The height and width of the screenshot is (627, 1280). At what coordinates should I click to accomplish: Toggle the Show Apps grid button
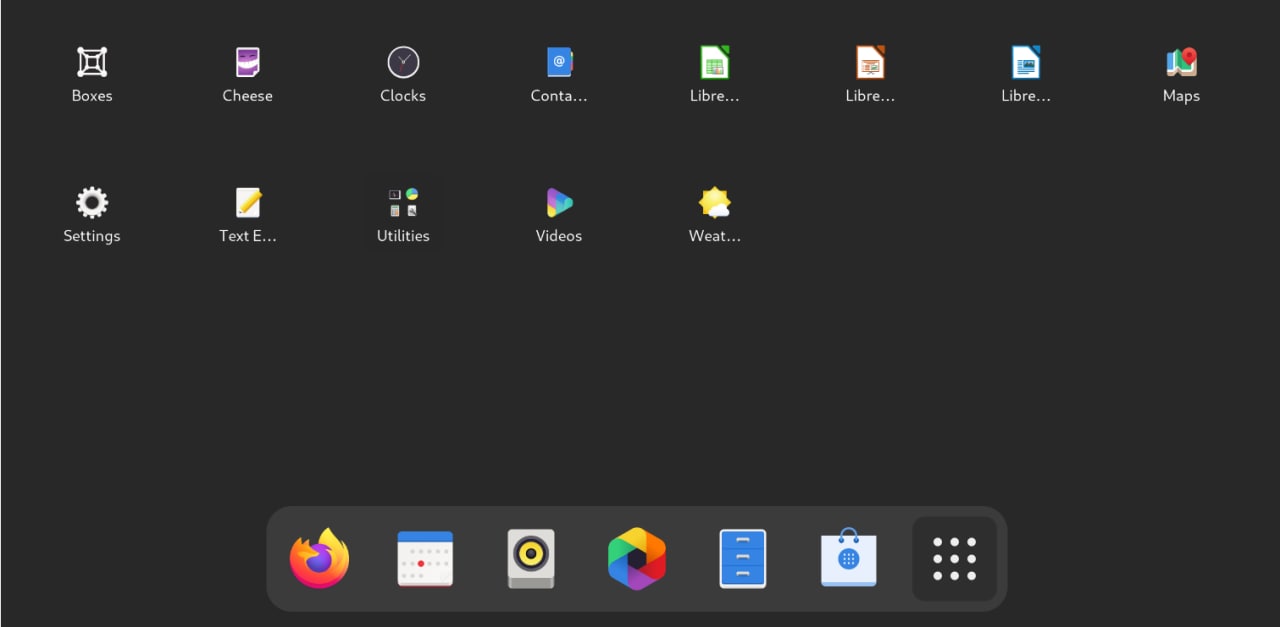955,558
